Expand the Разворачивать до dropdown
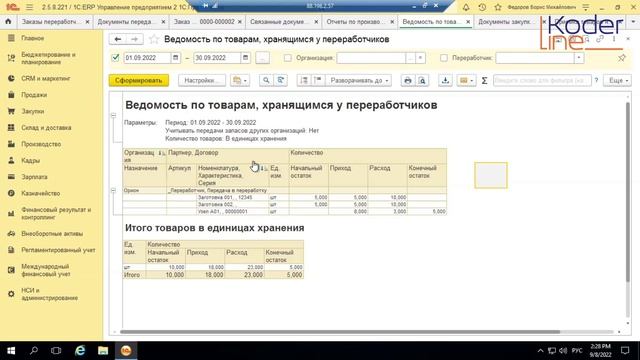The image size is (640, 360). [x=358, y=80]
